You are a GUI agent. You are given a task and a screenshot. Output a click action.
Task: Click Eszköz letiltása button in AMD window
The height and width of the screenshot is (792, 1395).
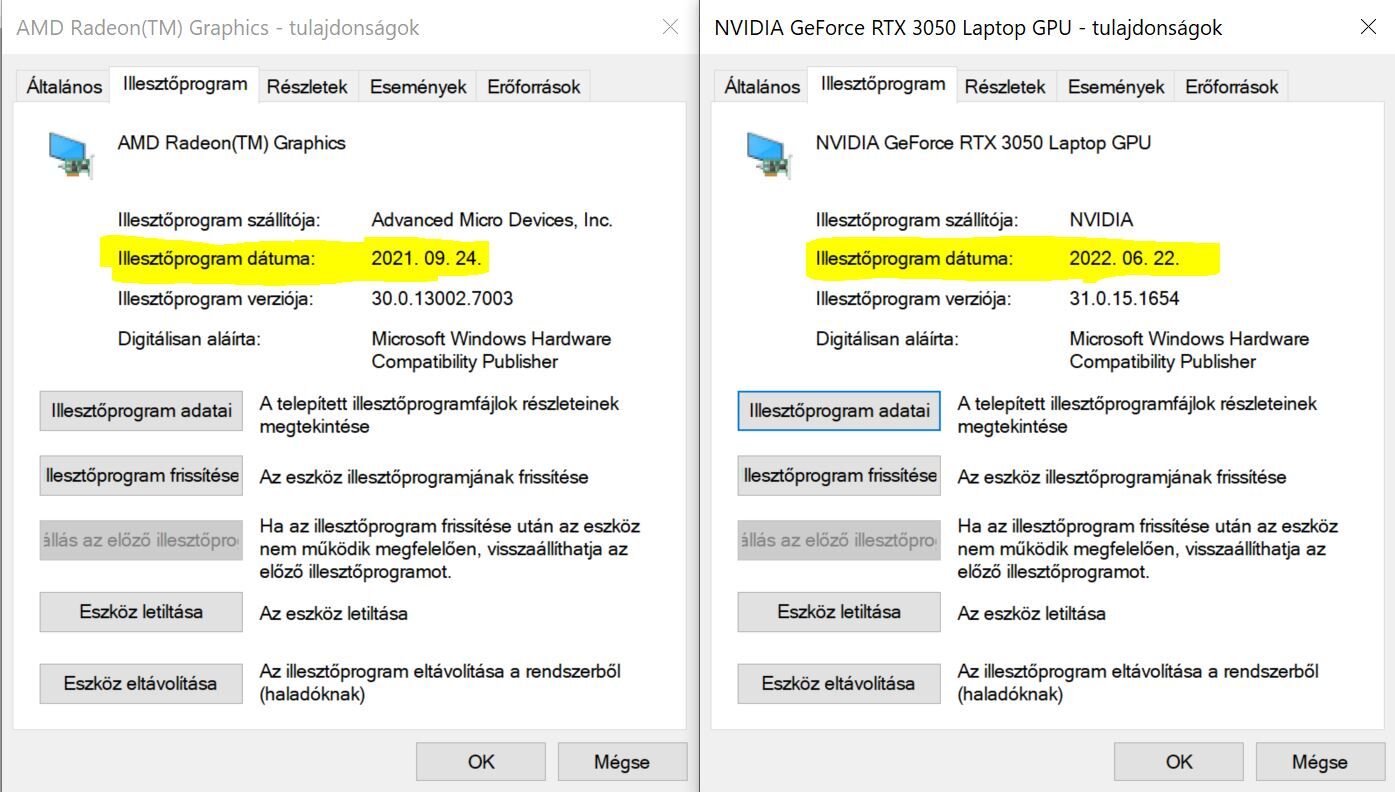(x=141, y=612)
